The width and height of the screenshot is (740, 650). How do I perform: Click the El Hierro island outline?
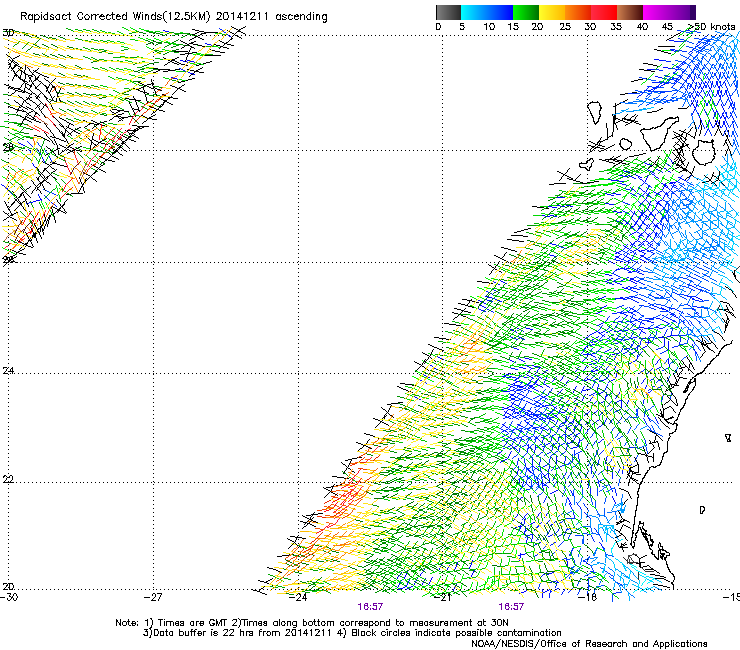pyautogui.click(x=587, y=164)
